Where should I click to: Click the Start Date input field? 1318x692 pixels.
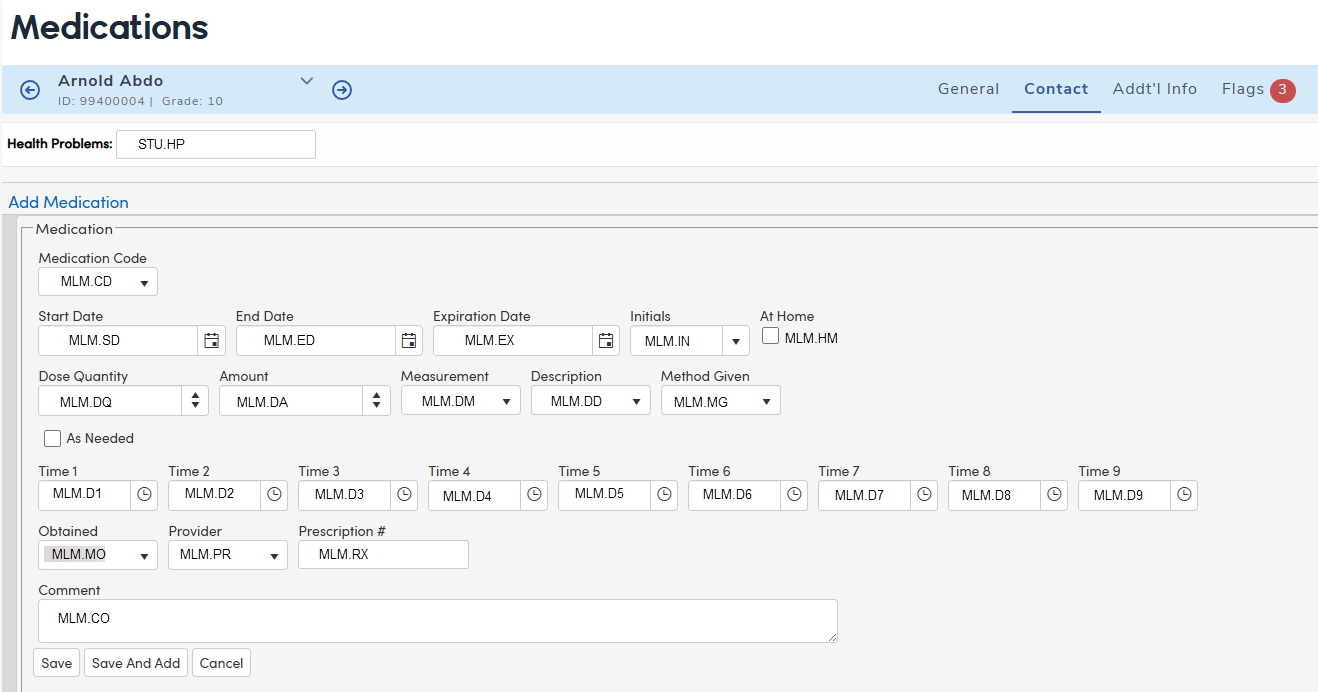(x=118, y=341)
